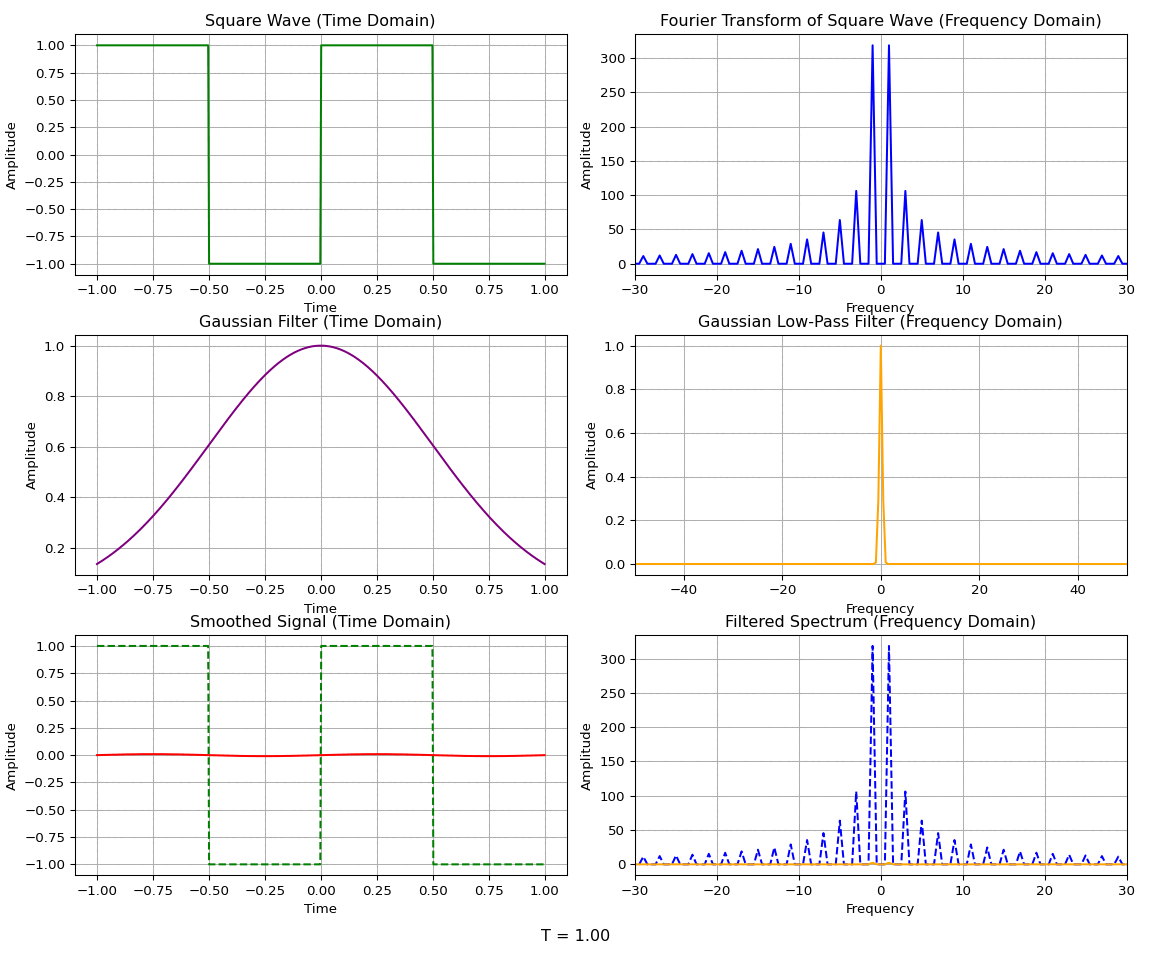
Task: Click the Fourier Transform of Square Wave title
Action: click(880, 21)
